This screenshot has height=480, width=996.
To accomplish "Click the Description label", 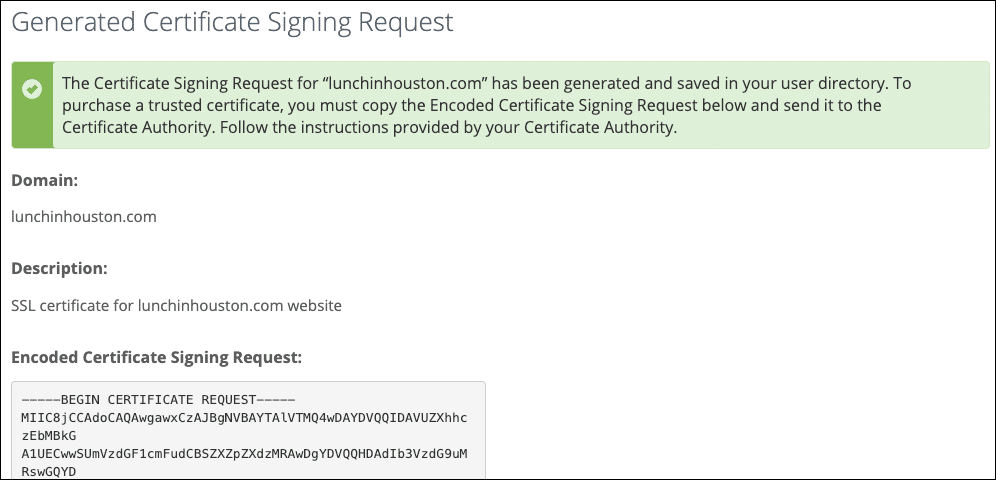I will click(59, 268).
